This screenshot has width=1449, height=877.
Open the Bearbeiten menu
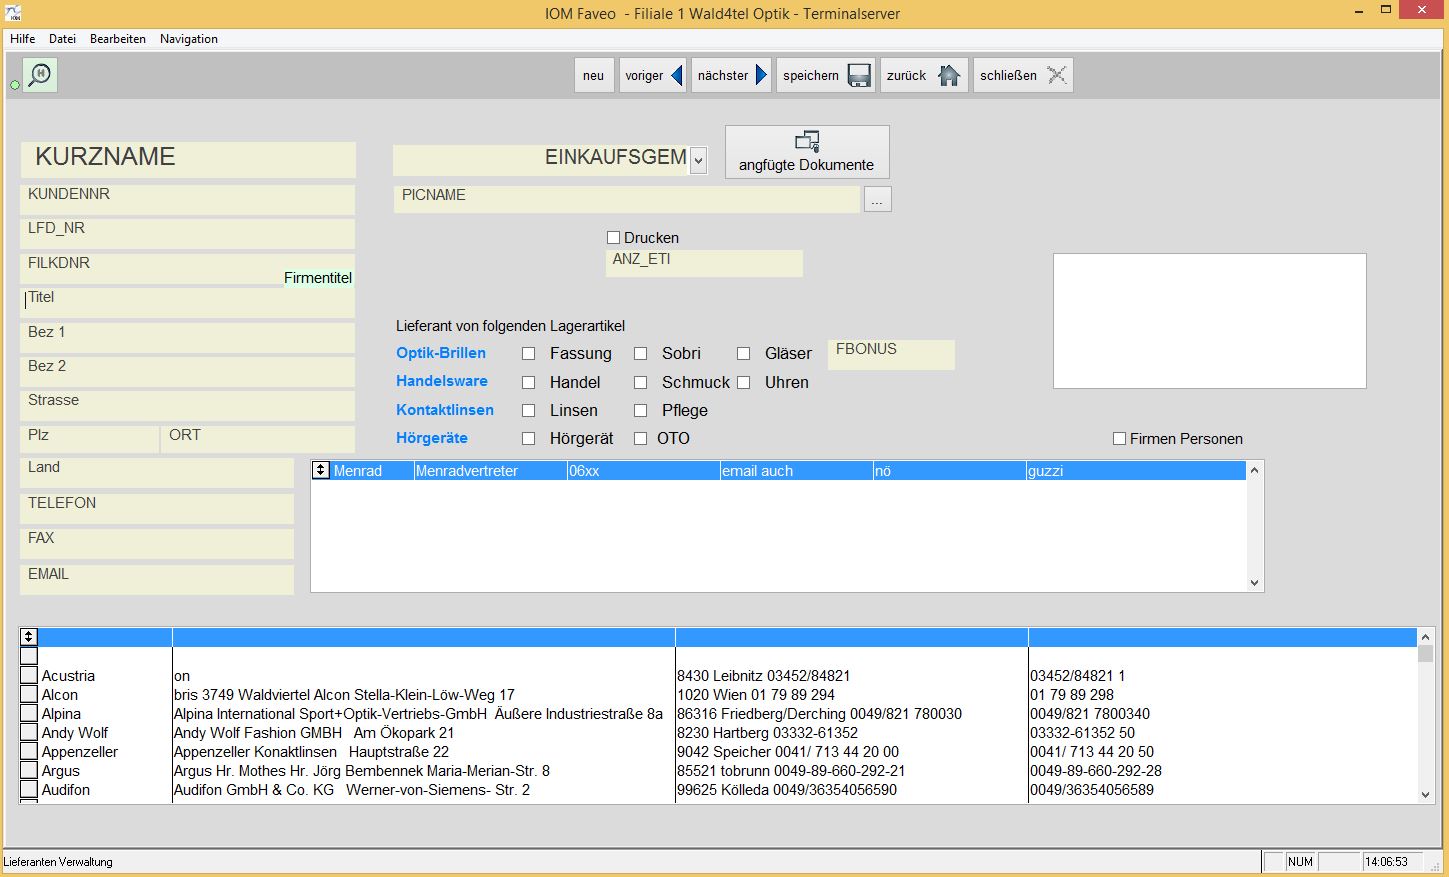click(117, 39)
